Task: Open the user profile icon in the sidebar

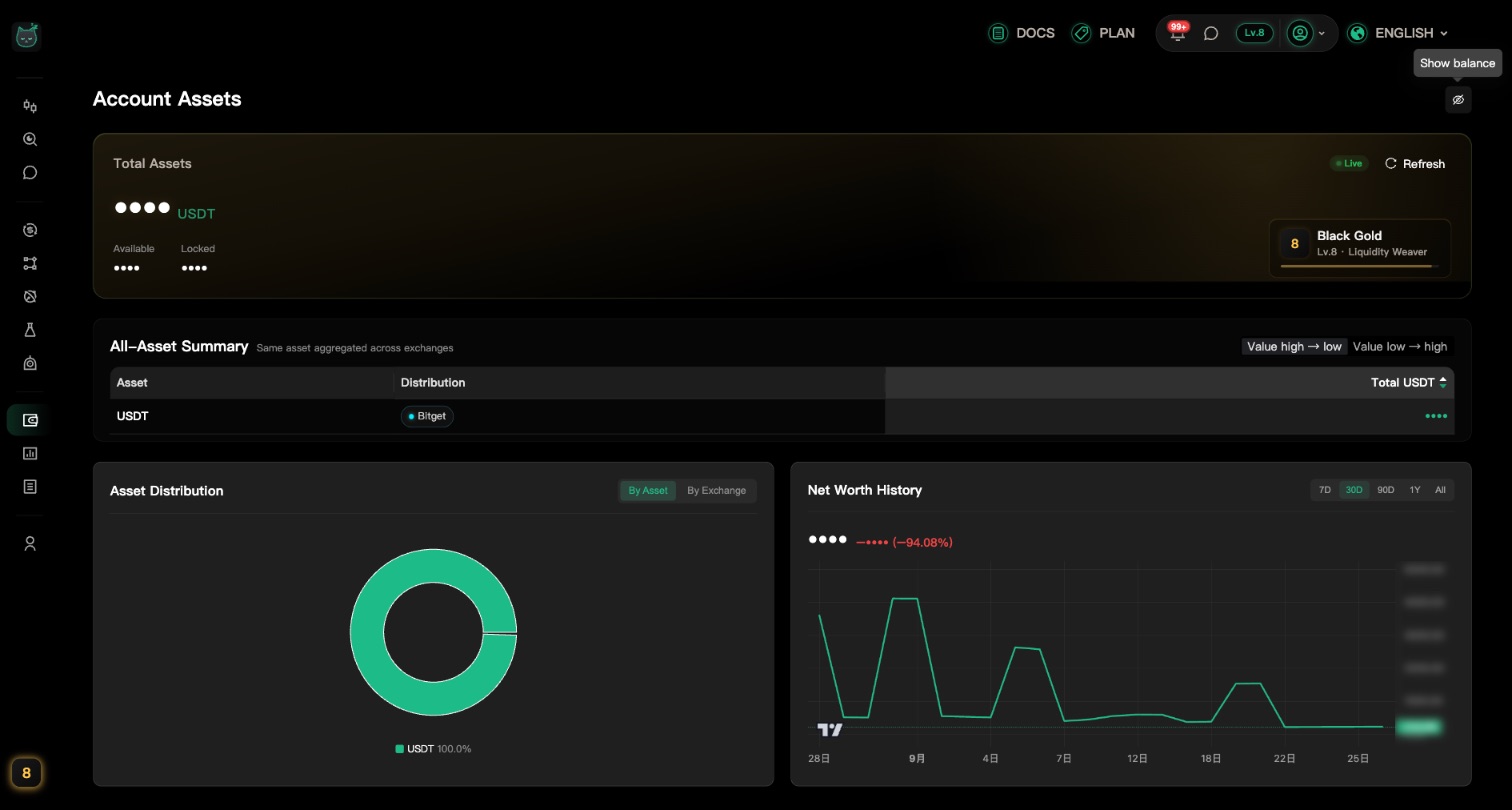Action: pyautogui.click(x=30, y=543)
